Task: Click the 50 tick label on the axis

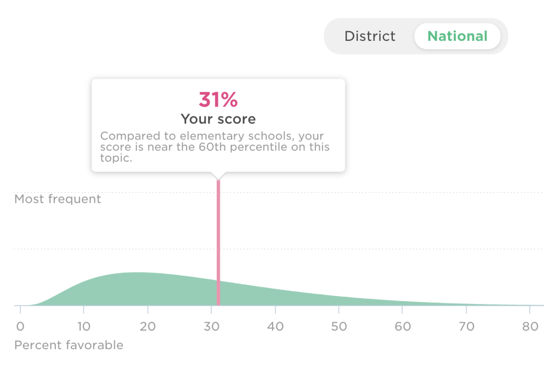Action: [x=339, y=326]
